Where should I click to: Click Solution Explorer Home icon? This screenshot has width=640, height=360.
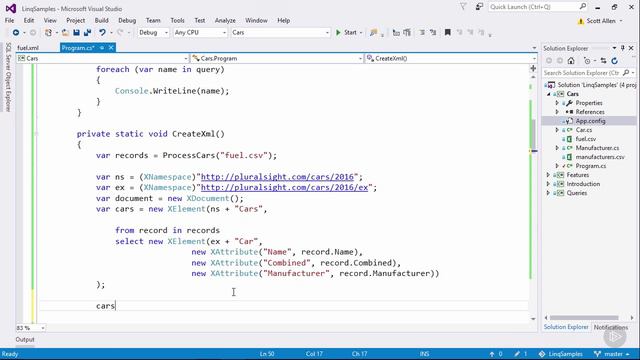pos(571,61)
